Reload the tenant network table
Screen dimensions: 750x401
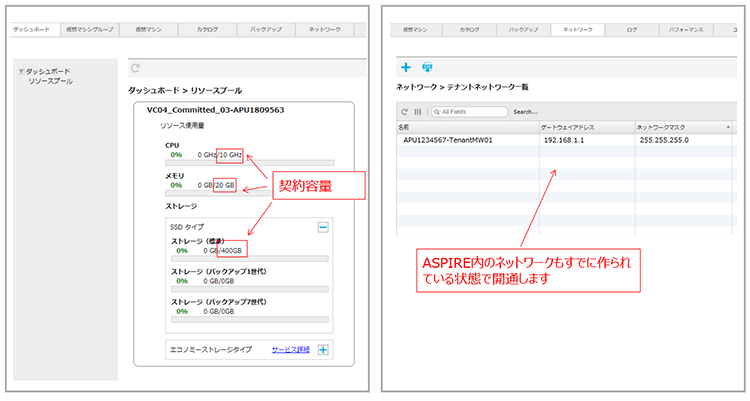404,112
